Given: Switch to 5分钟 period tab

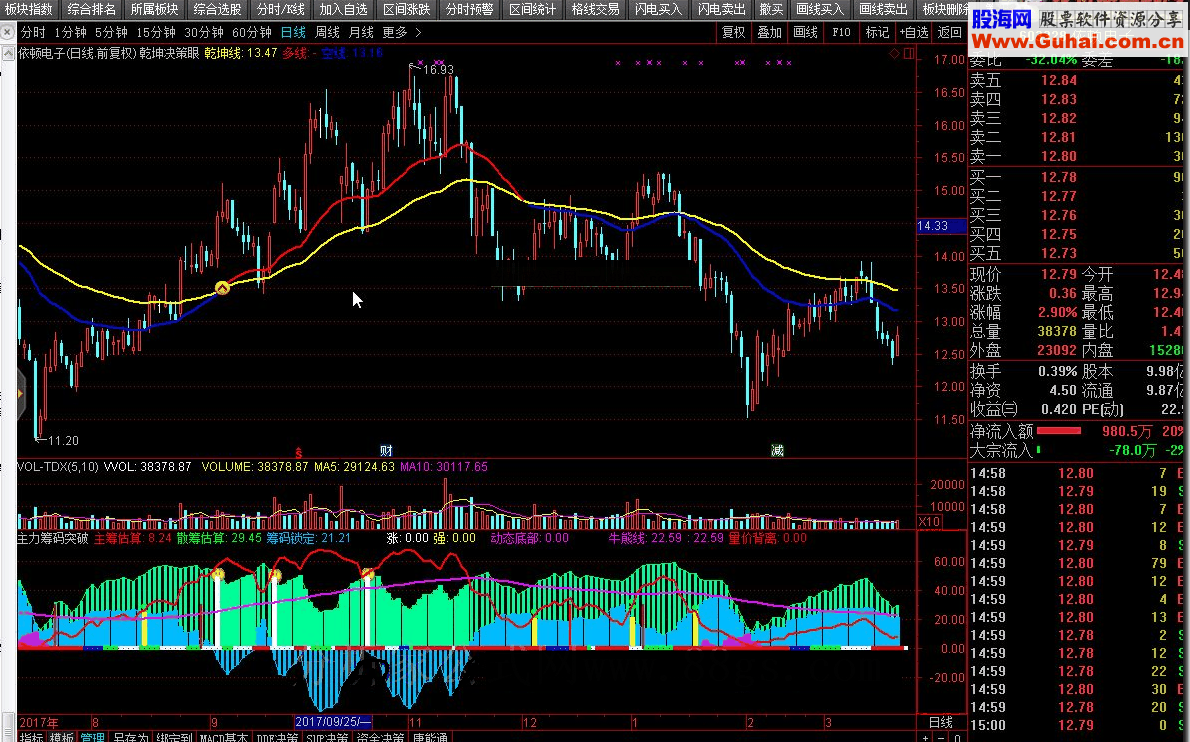Looking at the screenshot, I should coord(111,33).
